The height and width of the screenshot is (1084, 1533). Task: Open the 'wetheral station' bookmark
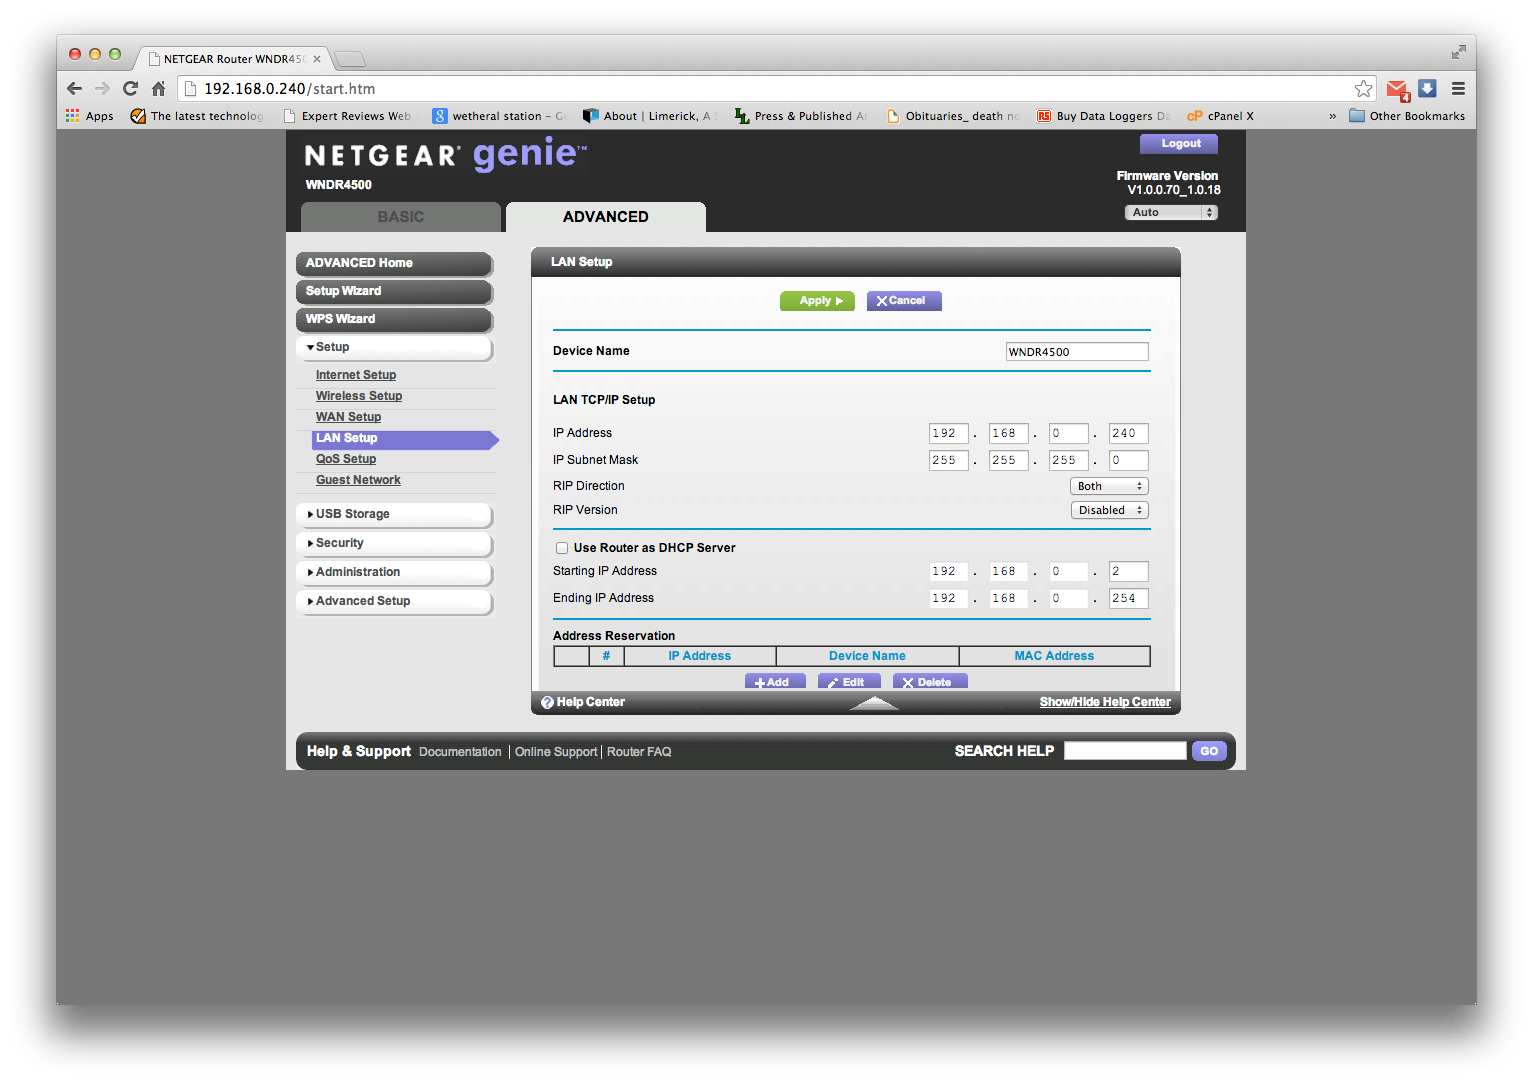click(499, 116)
